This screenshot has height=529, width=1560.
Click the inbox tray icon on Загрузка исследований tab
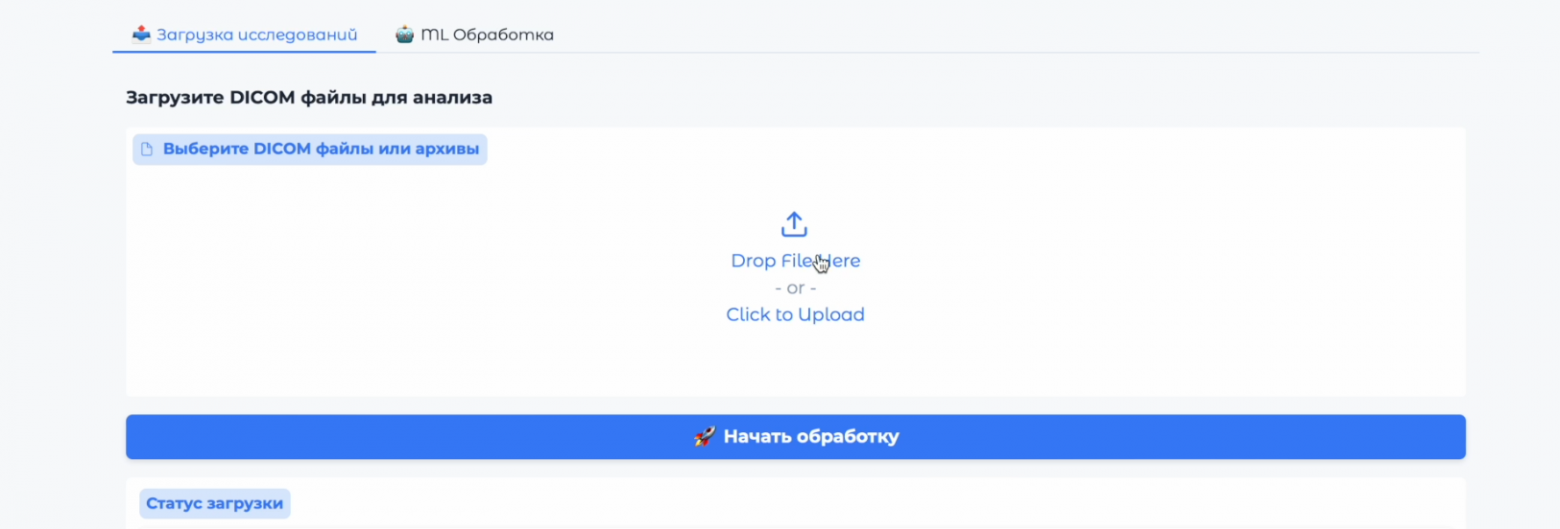coord(142,35)
